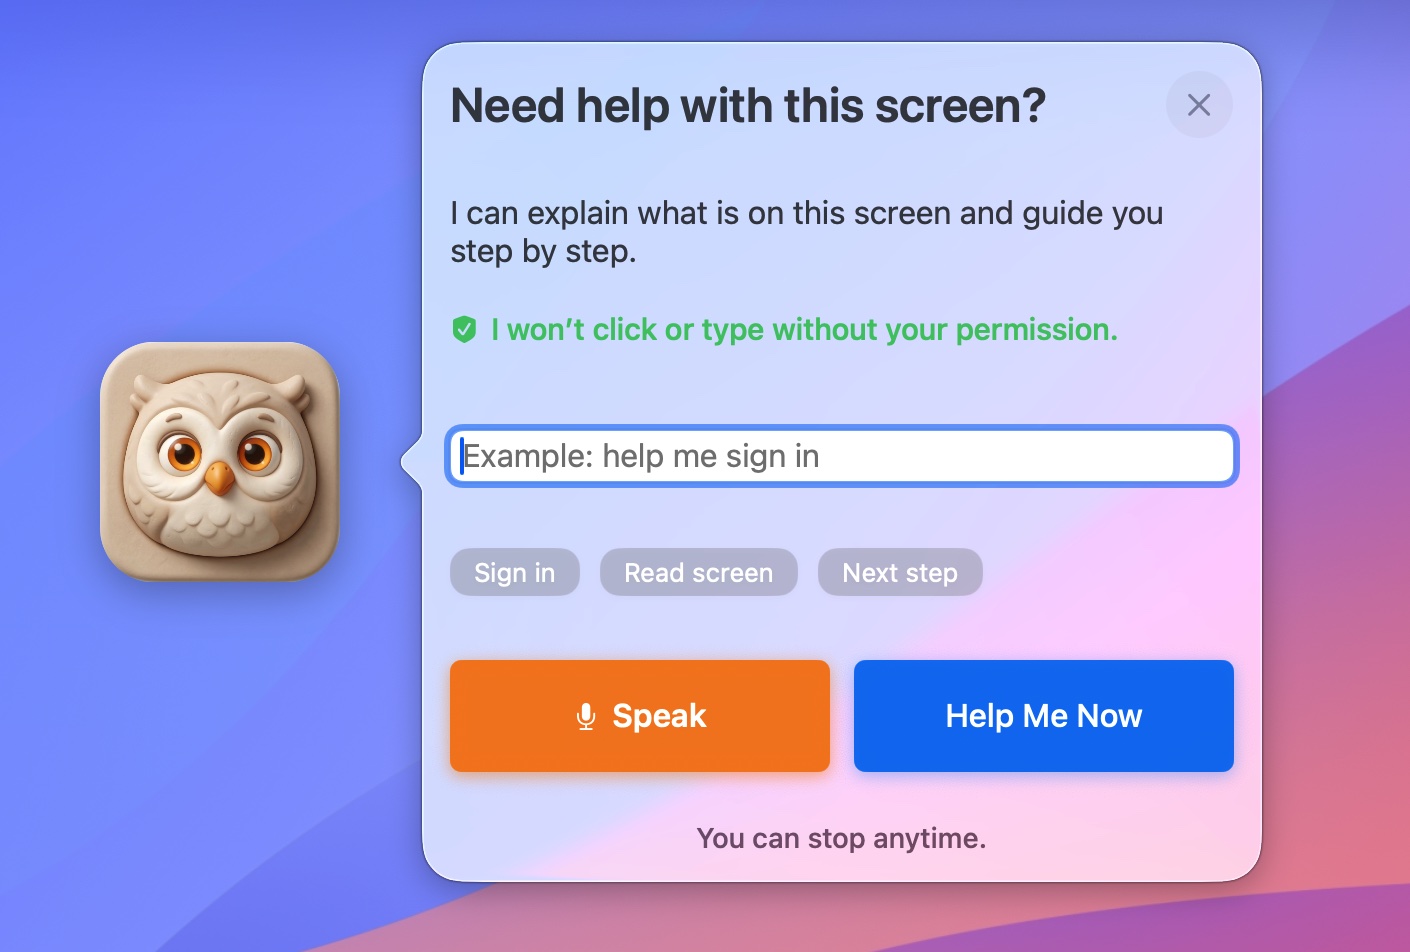Viewport: 1410px width, 952px height.
Task: Click the green permission notice text
Action: [804, 329]
